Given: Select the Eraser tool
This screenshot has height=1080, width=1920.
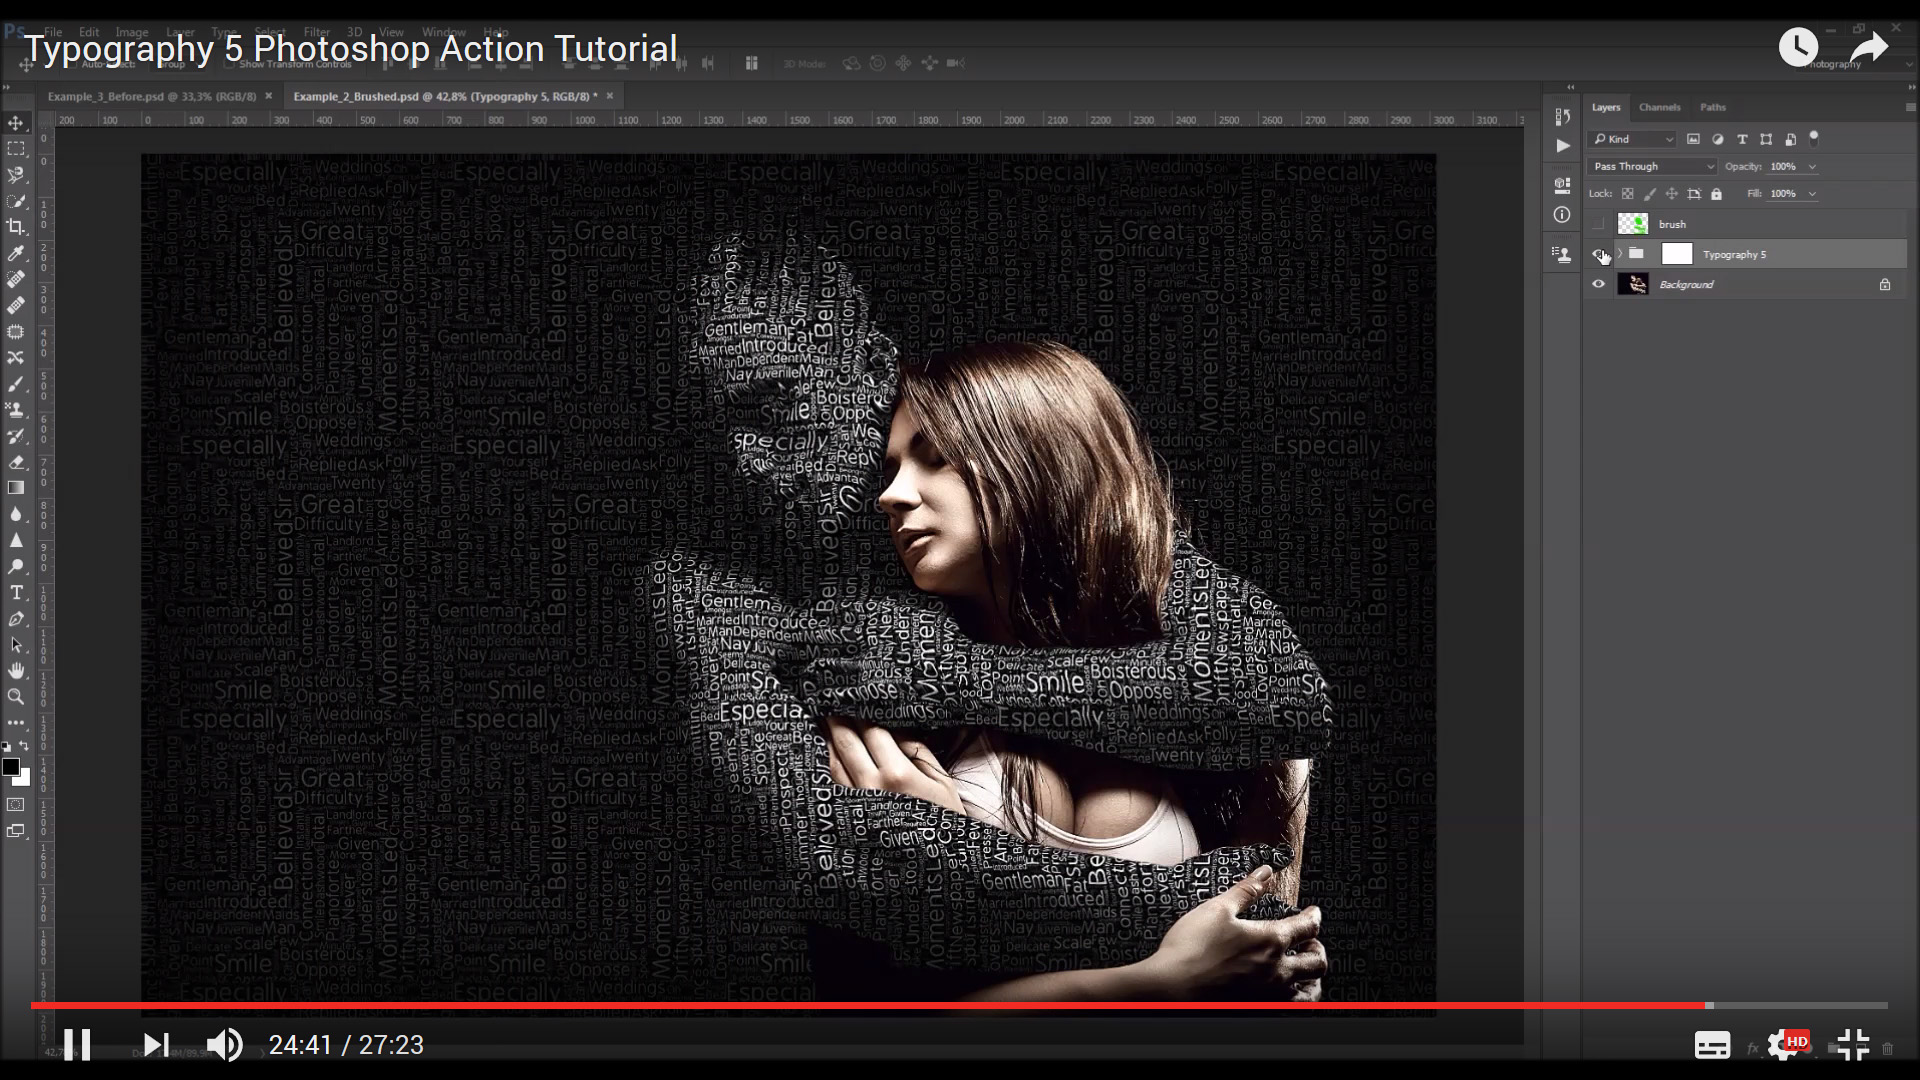Looking at the screenshot, I should pos(16,463).
